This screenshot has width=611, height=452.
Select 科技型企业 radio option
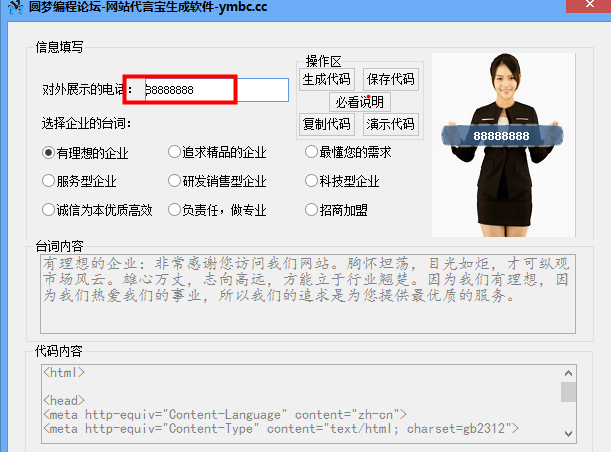343,181
